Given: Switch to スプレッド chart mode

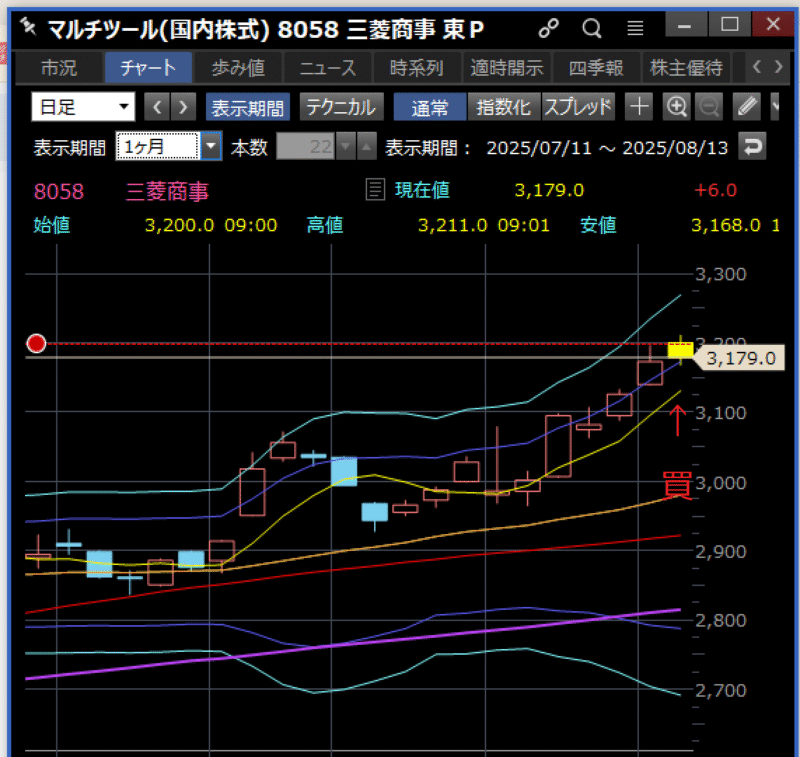Looking at the screenshot, I should 578,107.
